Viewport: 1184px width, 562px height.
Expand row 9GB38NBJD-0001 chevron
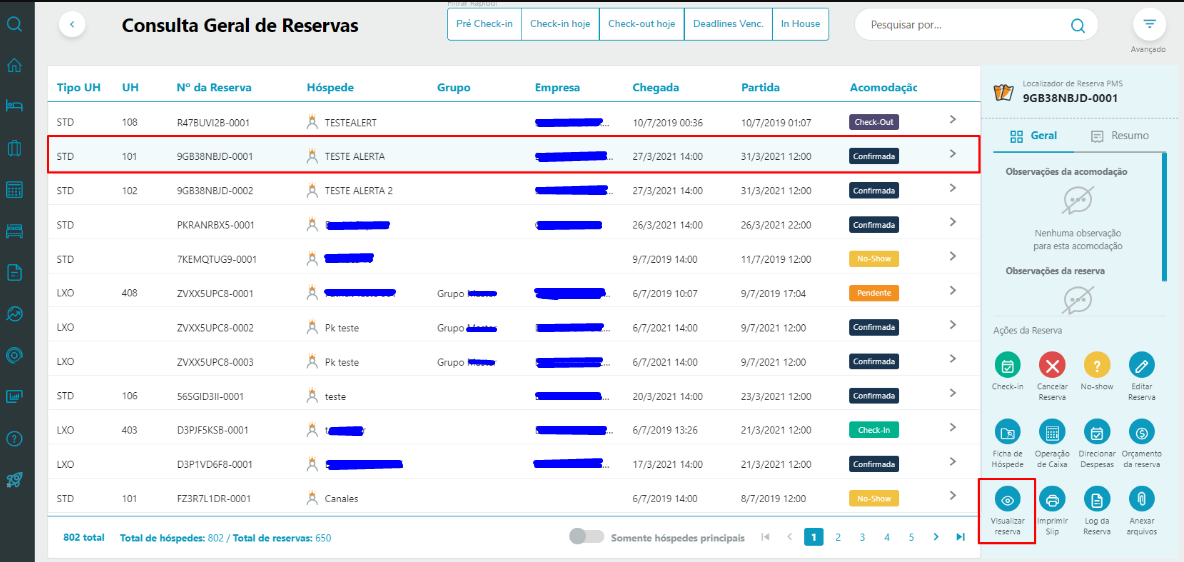point(953,153)
